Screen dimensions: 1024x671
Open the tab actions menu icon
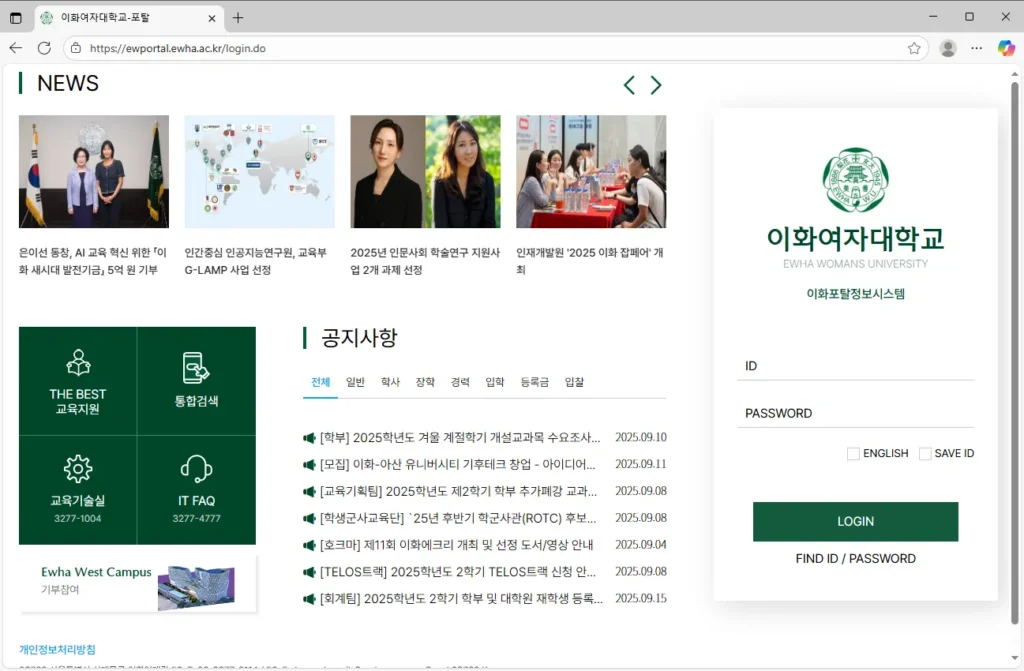(x=16, y=18)
